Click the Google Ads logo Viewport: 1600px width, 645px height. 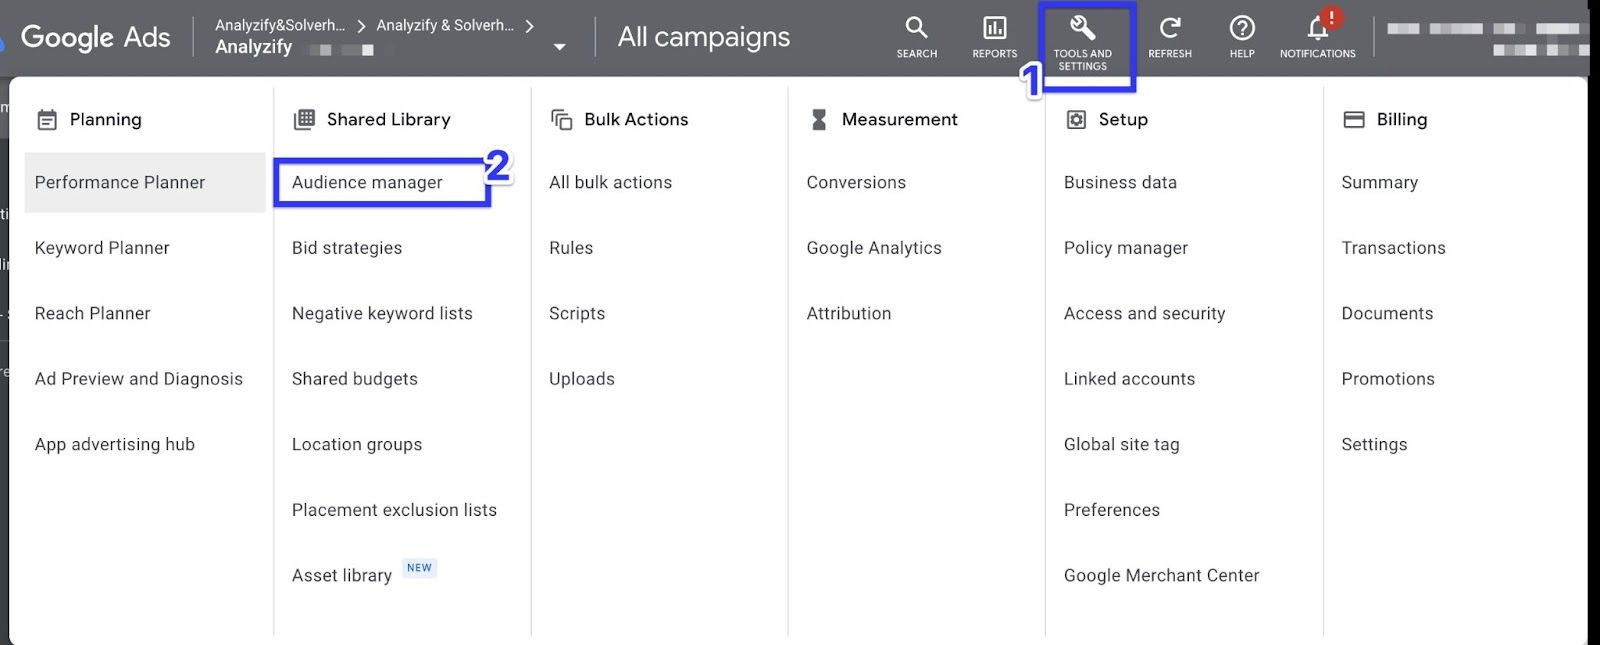pos(94,38)
